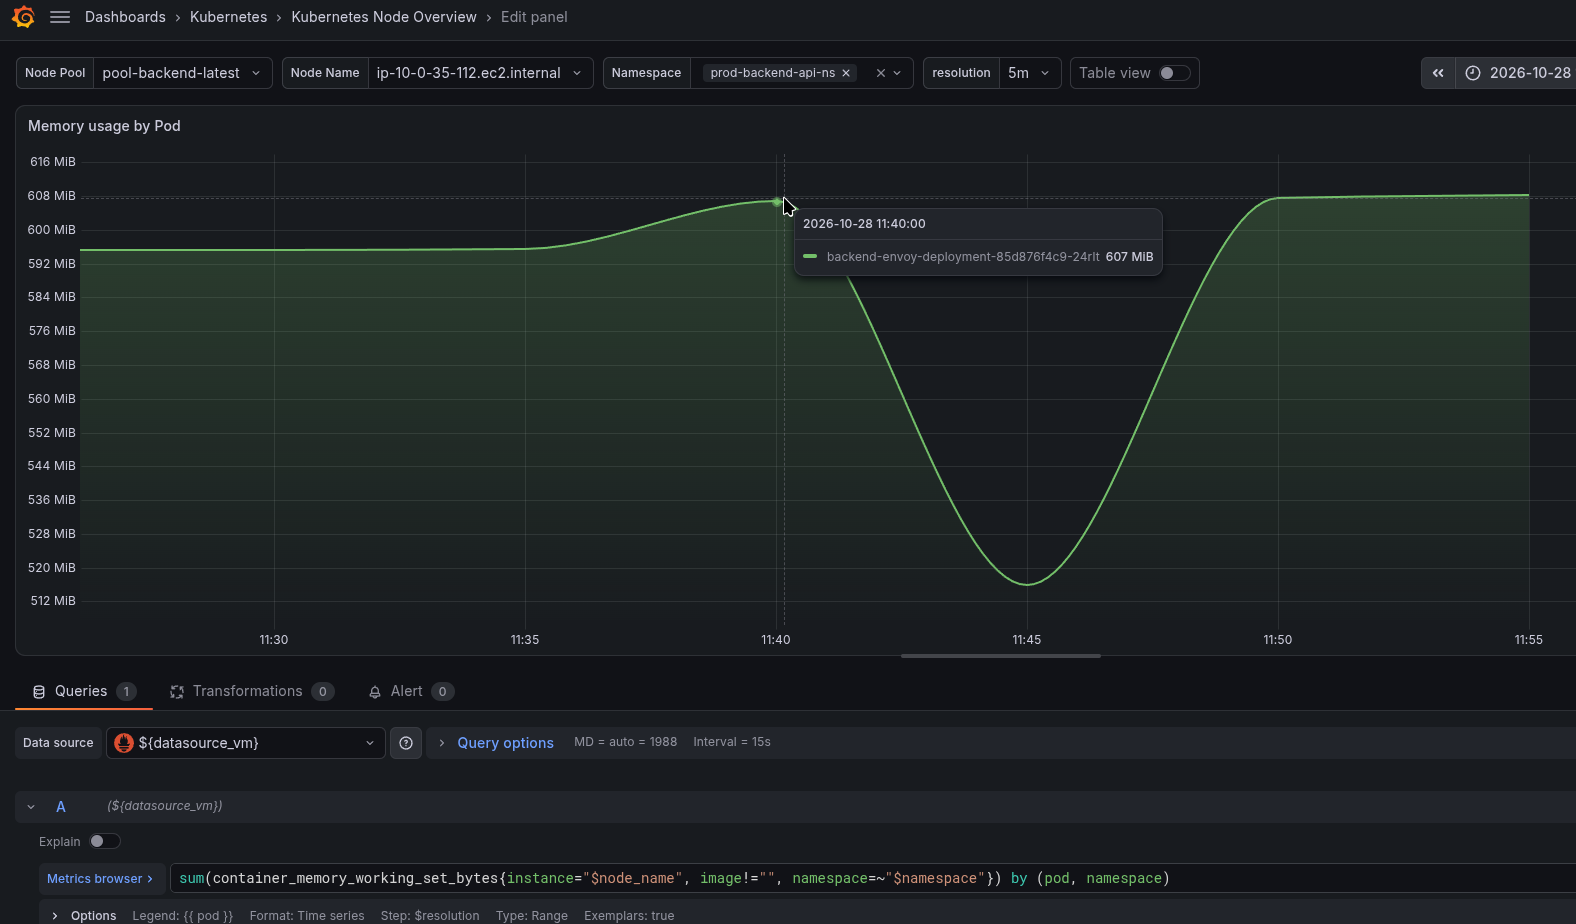Open the time picker clock icon
Image resolution: width=1576 pixels, height=924 pixels.
coord(1473,73)
